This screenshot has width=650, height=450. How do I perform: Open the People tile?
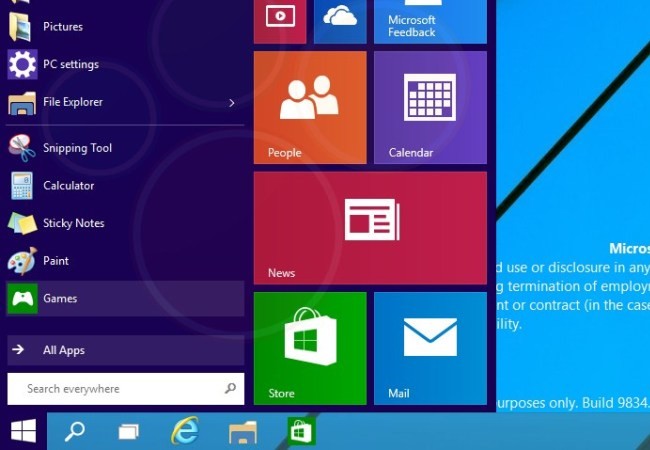tap(310, 107)
